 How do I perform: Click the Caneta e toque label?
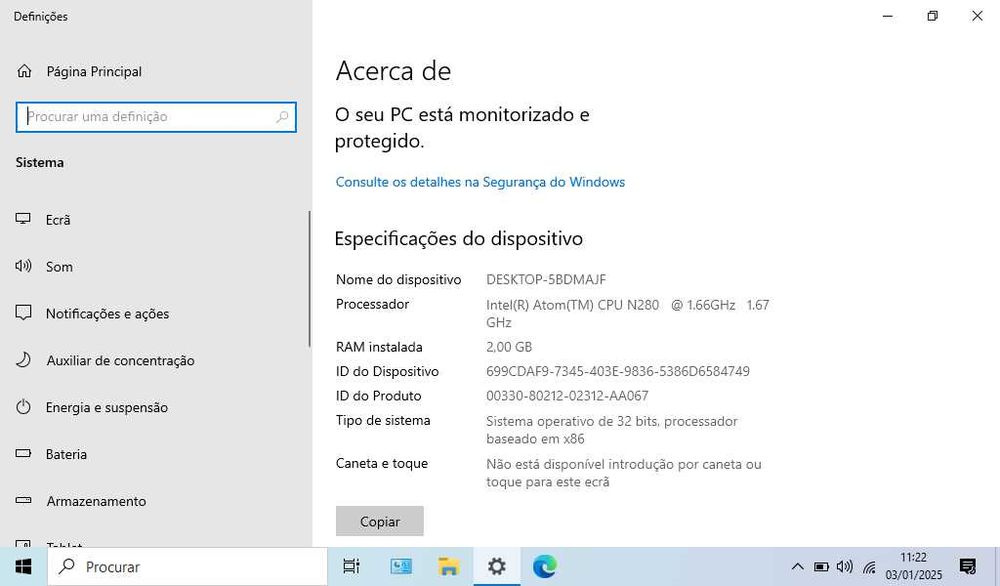[x=381, y=464]
